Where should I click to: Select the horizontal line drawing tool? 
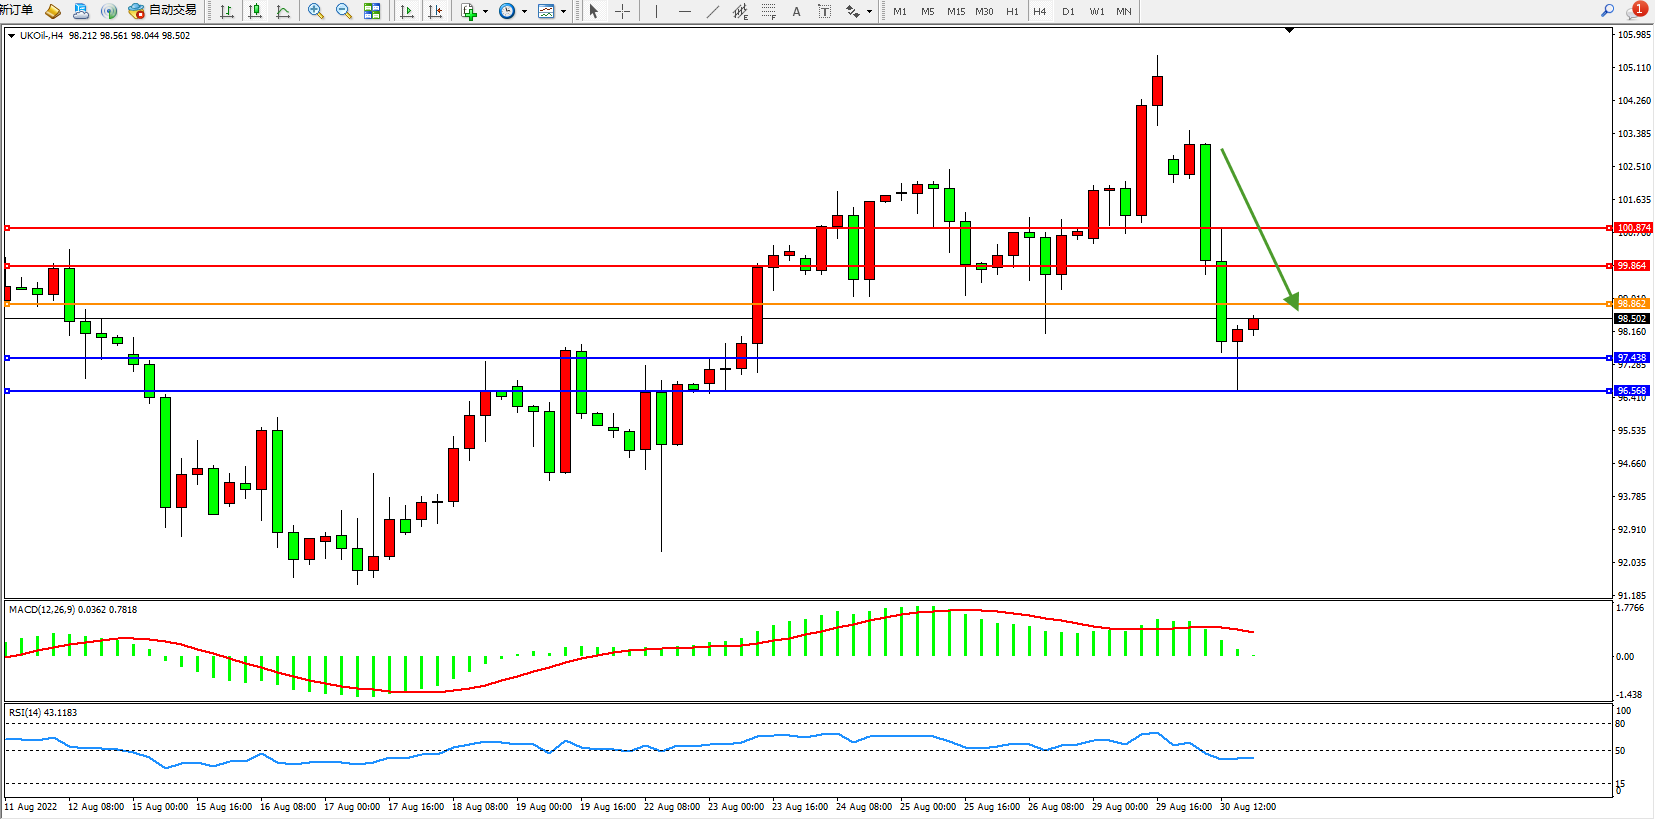[x=684, y=11]
